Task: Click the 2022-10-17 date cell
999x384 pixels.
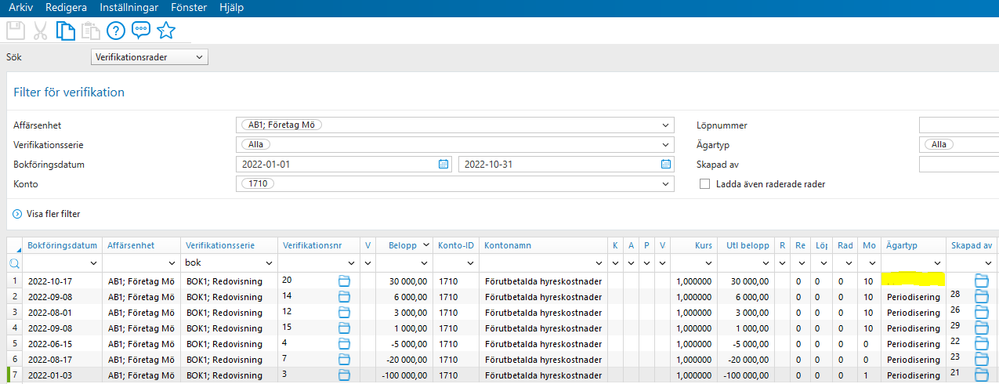Action: (62, 280)
